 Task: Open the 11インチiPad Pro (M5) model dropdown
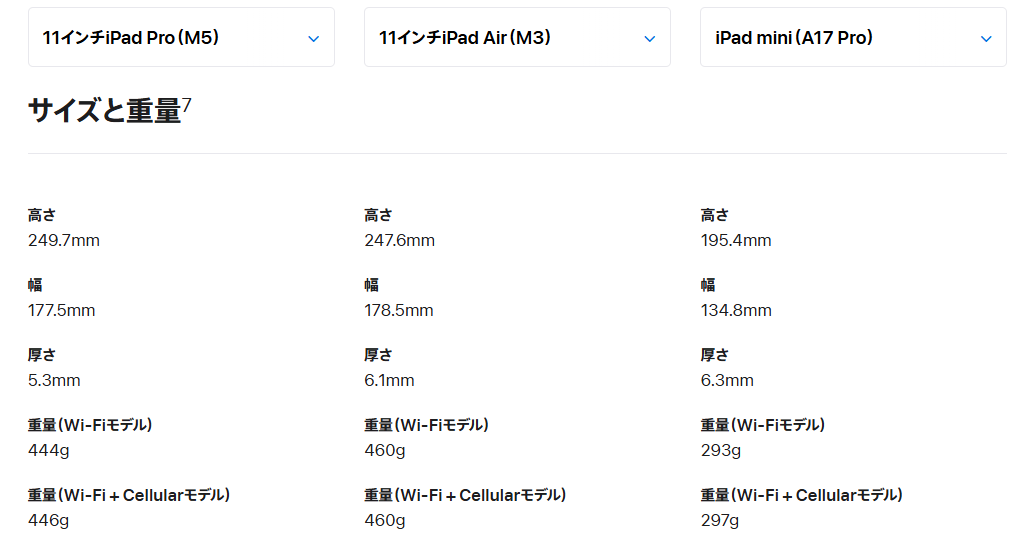[181, 37]
